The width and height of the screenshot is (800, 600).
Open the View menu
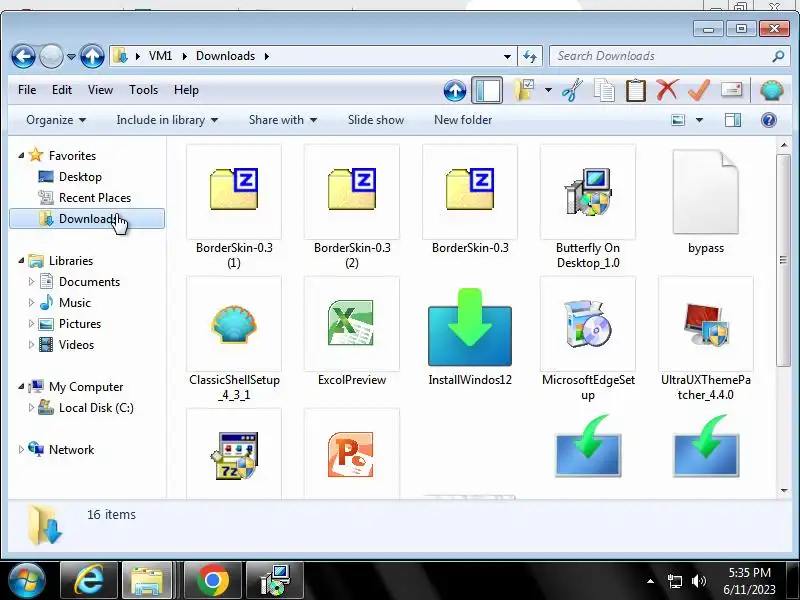click(100, 90)
